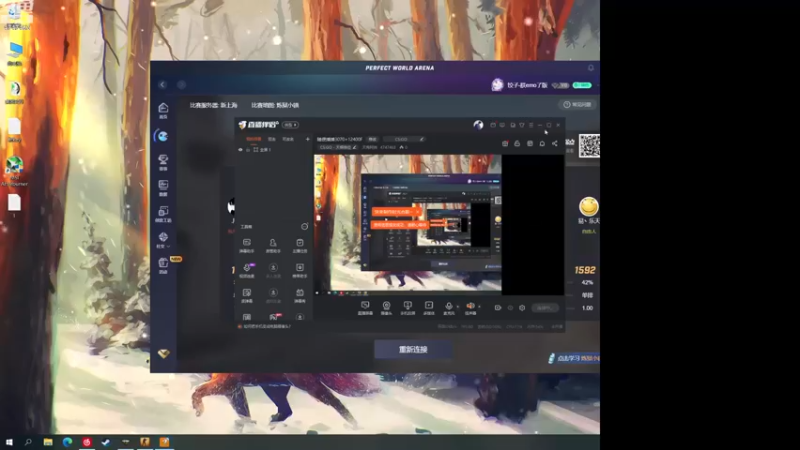Click the 重新连接 reconnect button
Viewport: 800px width, 450px height.
coord(413,349)
